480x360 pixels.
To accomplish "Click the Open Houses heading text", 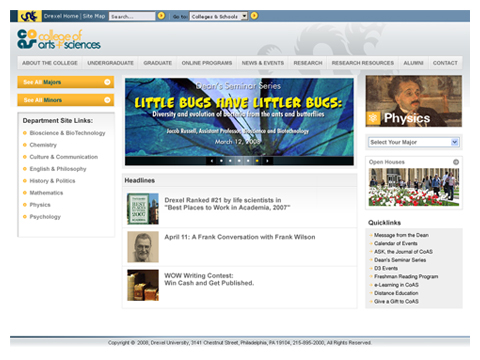I will tap(387, 162).
